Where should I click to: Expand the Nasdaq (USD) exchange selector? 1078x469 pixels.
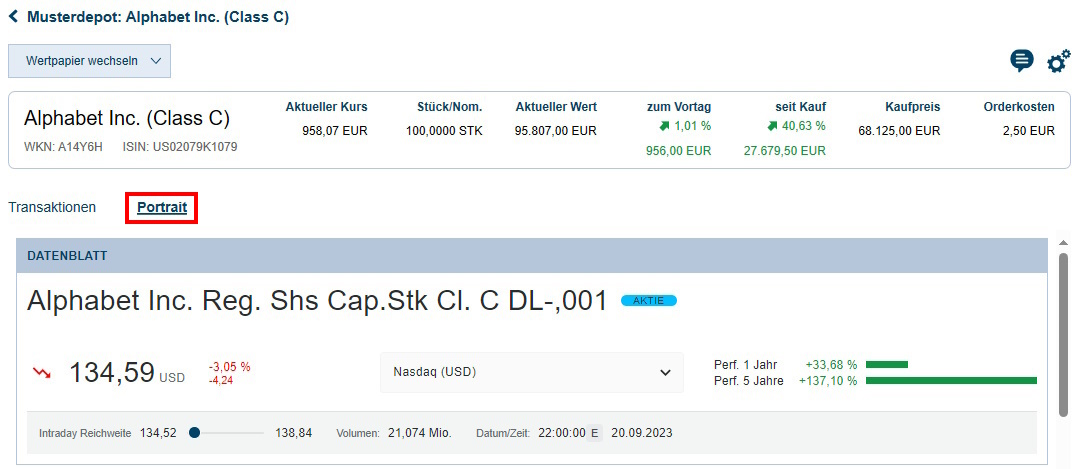[531, 372]
